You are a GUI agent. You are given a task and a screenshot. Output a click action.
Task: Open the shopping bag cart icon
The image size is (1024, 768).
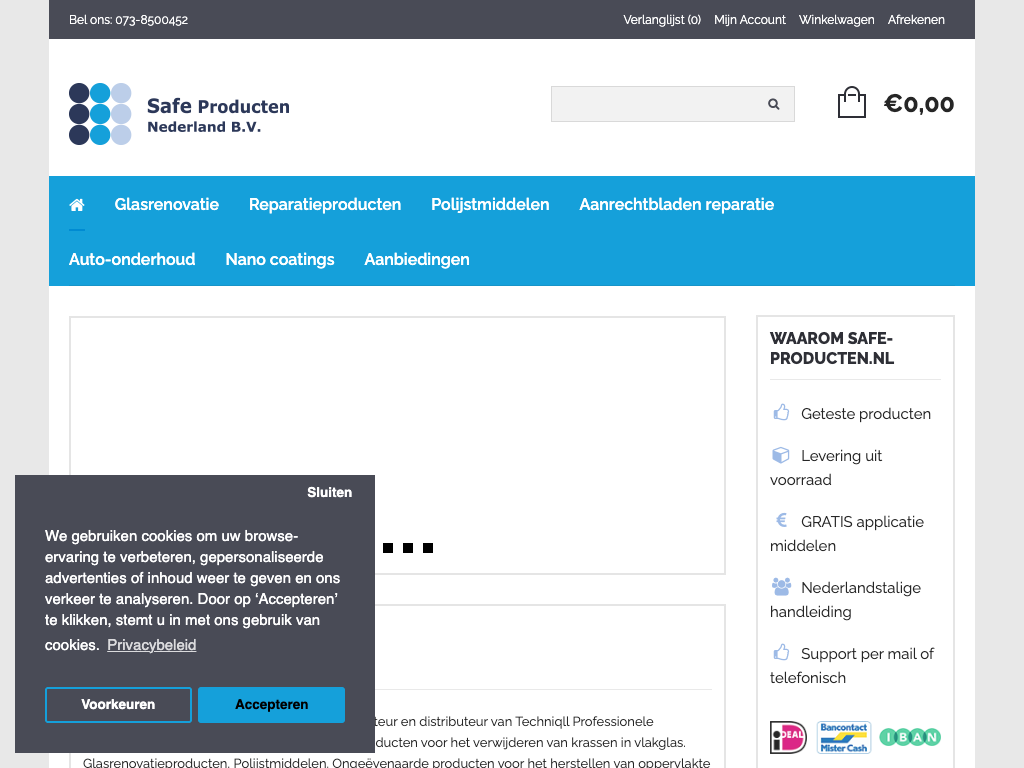pos(851,103)
